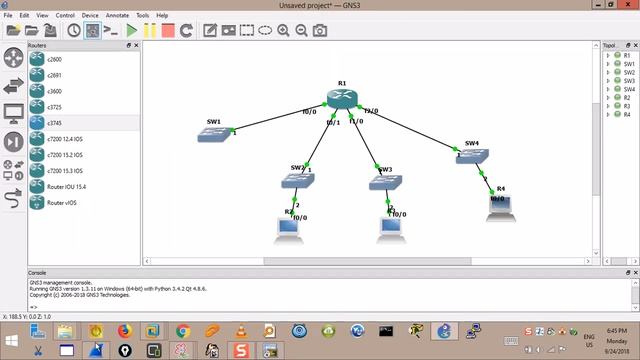This screenshot has height=360, width=640.
Task: Select the Draw rectangle tool
Action: (247, 31)
